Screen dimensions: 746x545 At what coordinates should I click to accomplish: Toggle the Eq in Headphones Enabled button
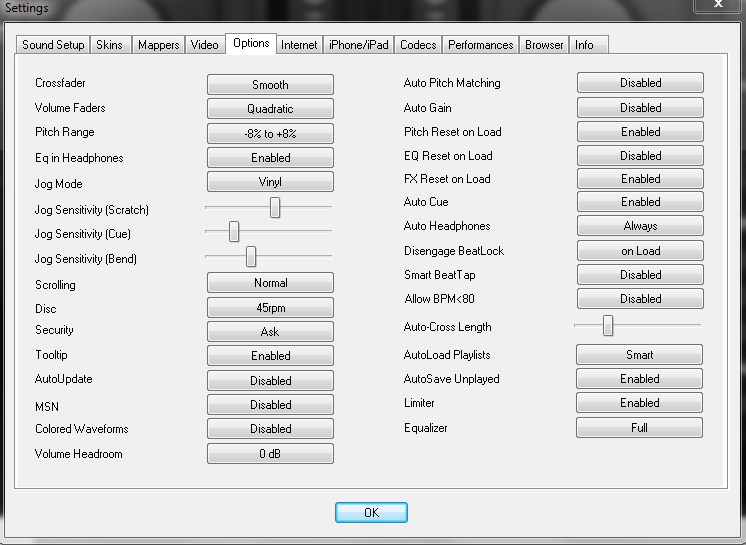270,158
